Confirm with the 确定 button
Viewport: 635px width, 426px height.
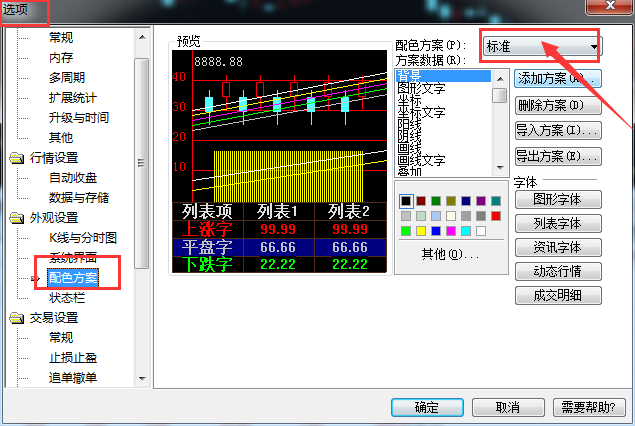pyautogui.click(x=427, y=407)
